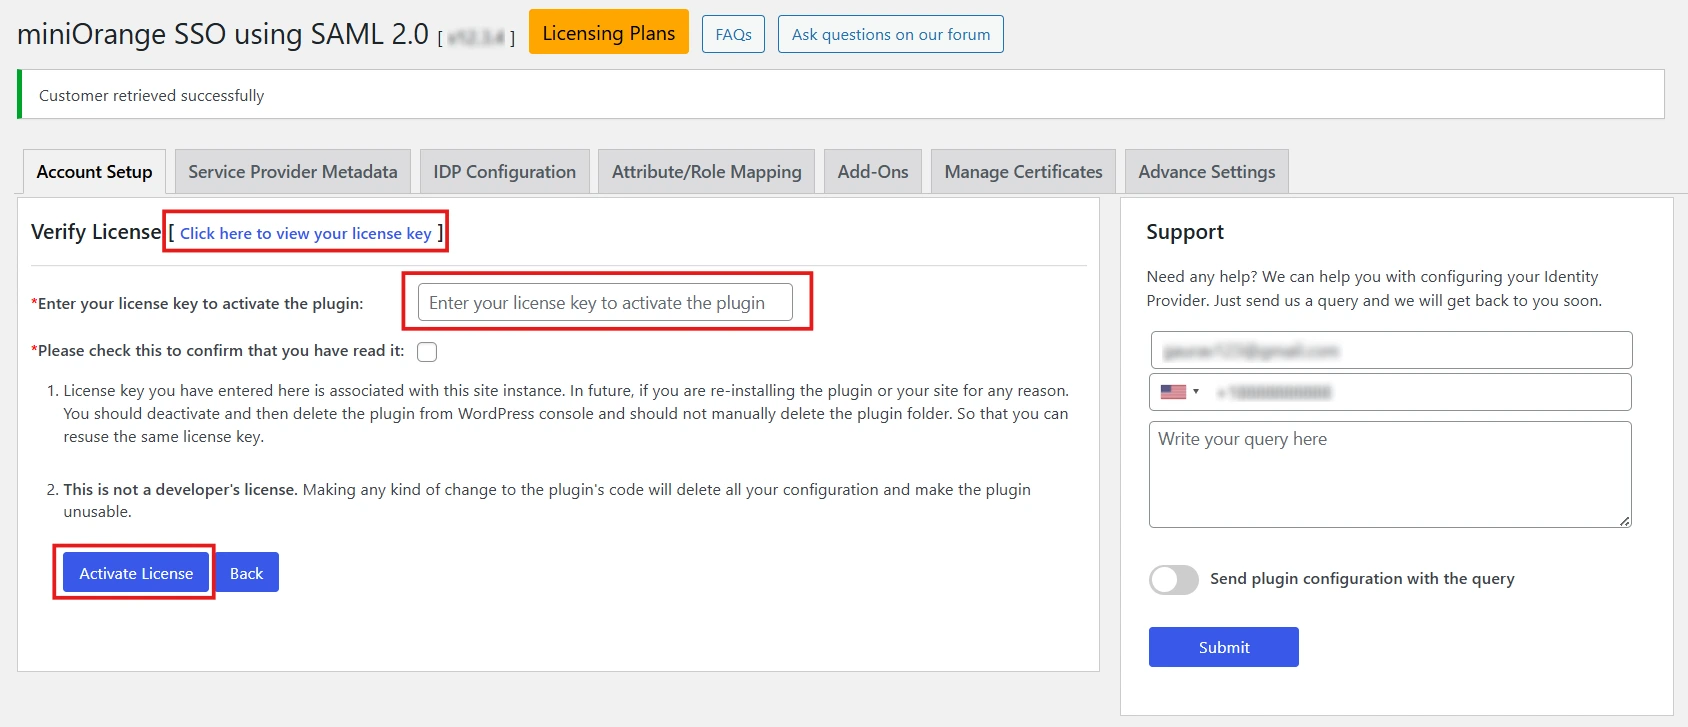The width and height of the screenshot is (1688, 727).
Task: Click here to view your license key link
Action: point(305,233)
